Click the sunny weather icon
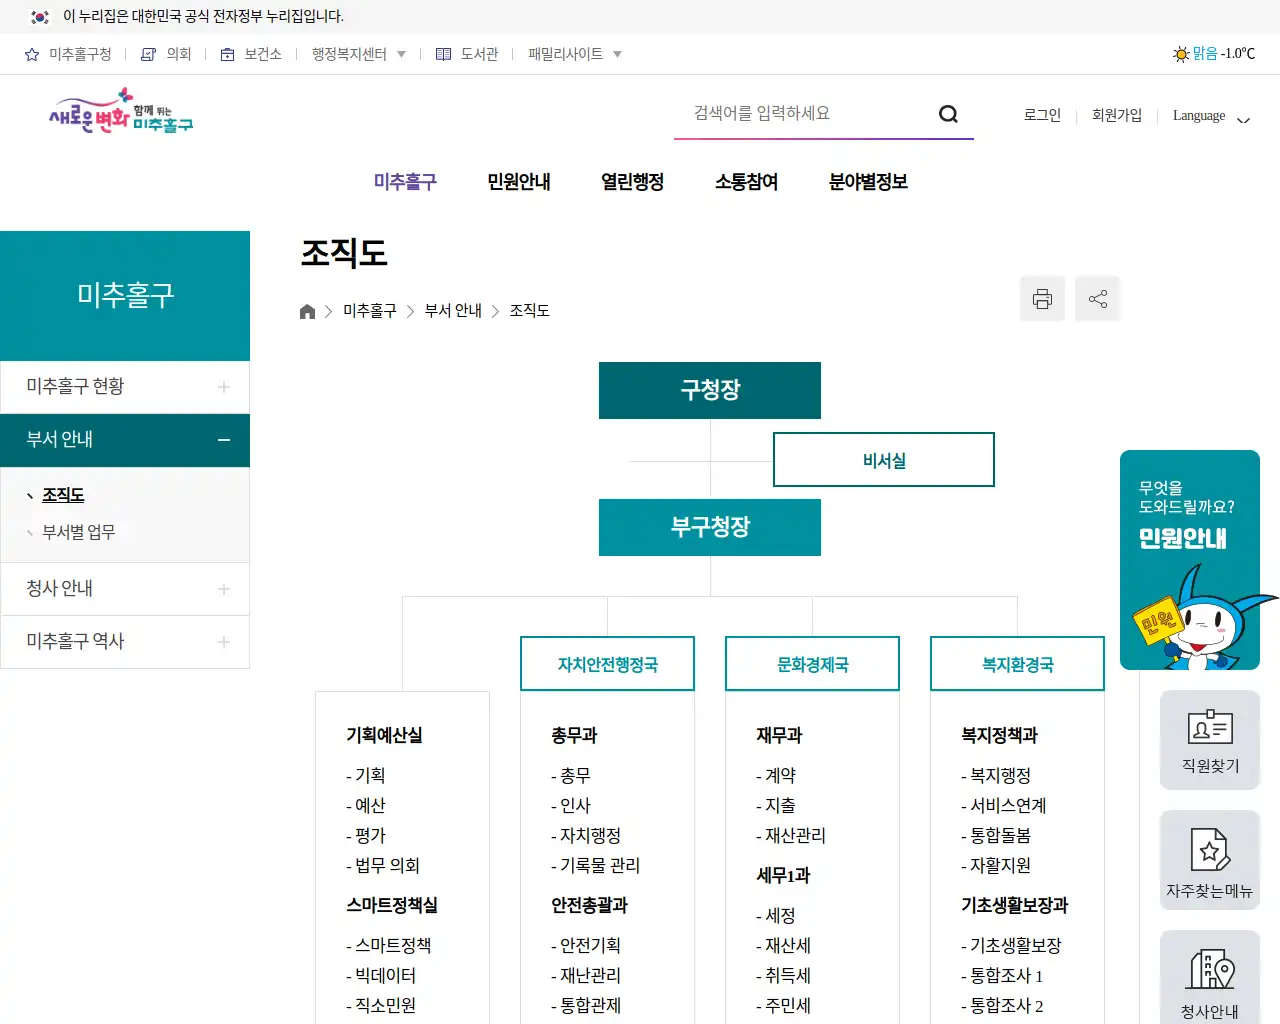Screen dimensions: 1280x1024 click(1181, 54)
